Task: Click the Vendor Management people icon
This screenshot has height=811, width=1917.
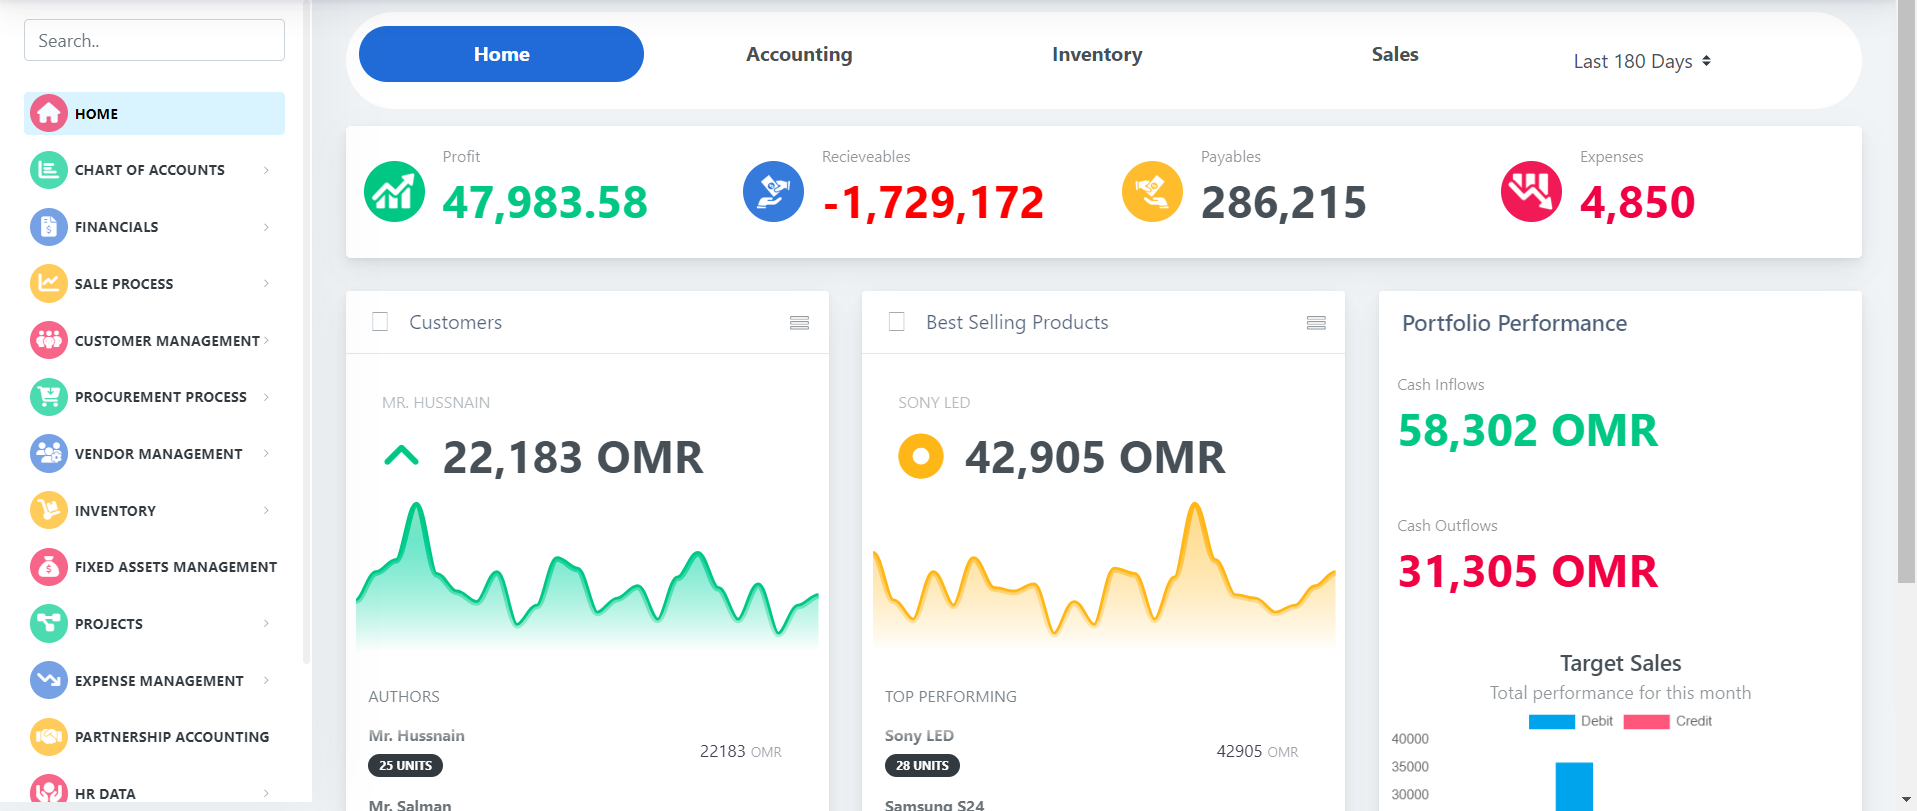Action: coord(48,454)
